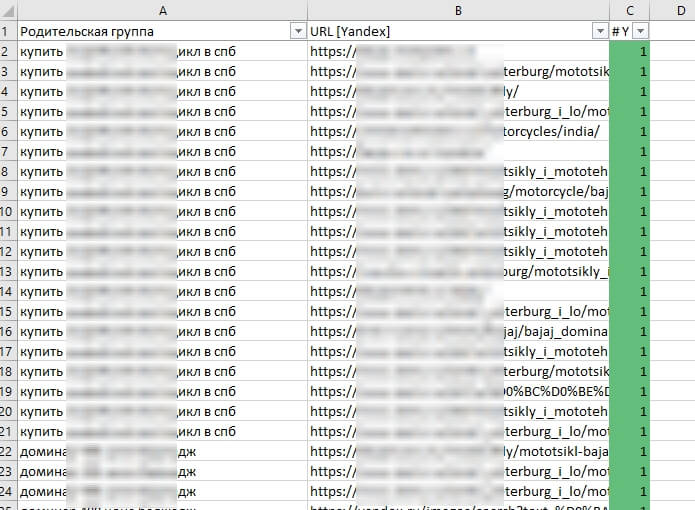Open filter dropdown for # Y column

point(640,31)
